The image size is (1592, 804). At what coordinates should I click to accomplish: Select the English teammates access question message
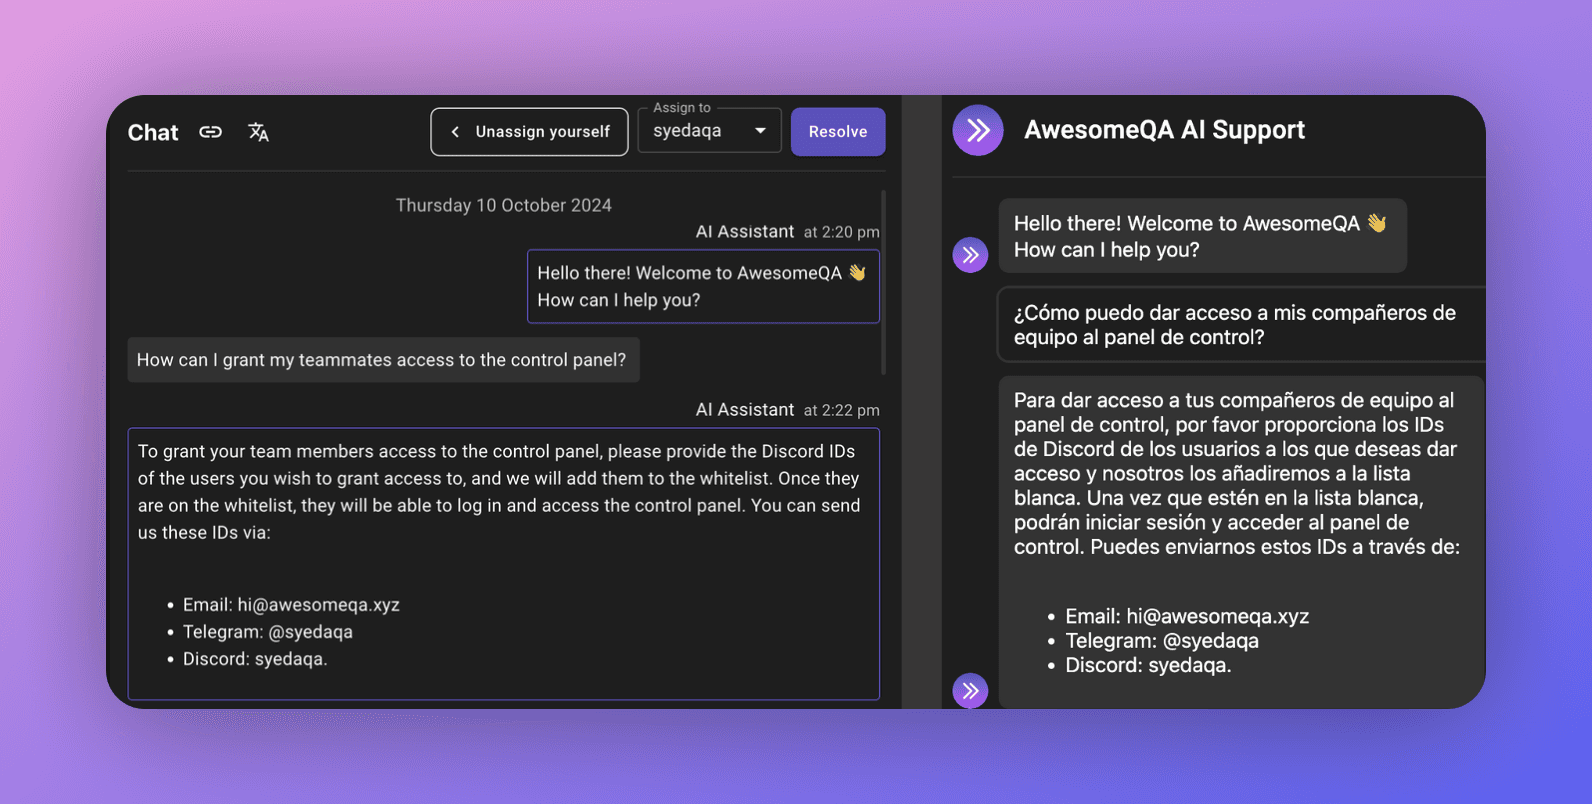click(x=382, y=360)
